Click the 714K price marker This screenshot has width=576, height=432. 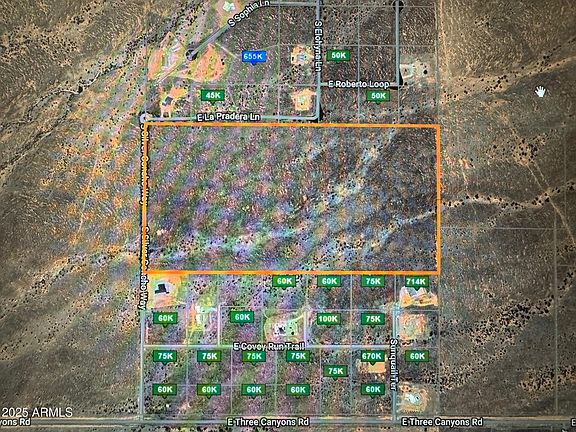pos(417,282)
